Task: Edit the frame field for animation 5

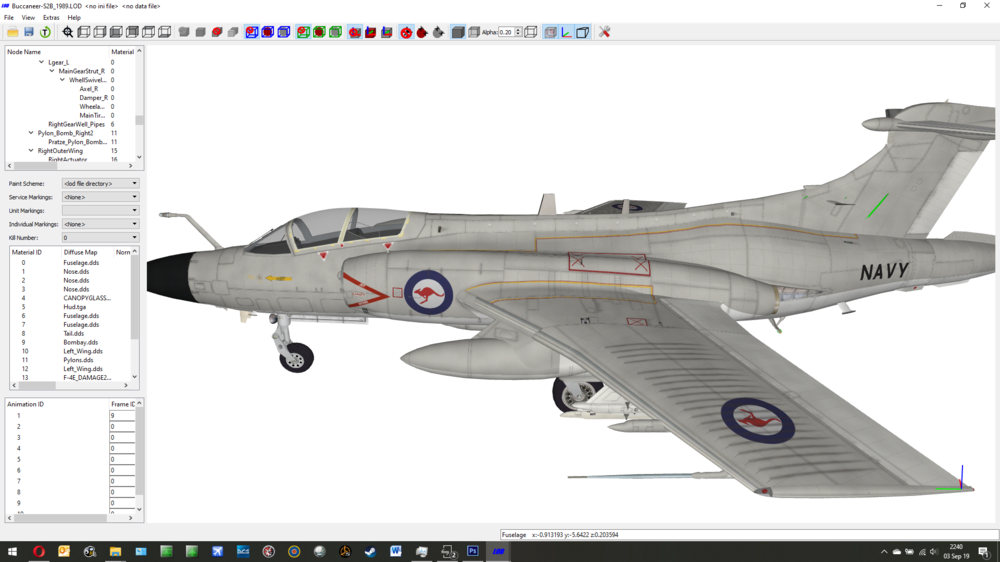Action: (122, 459)
